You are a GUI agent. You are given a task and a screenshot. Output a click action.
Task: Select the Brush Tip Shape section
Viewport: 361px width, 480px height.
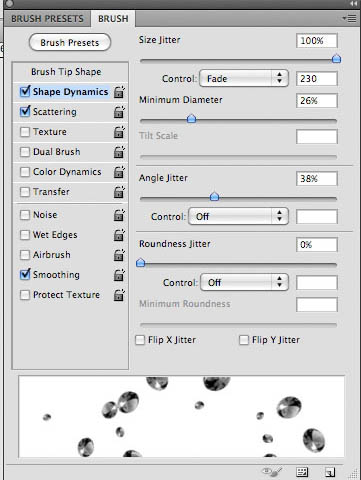[x=66, y=72]
